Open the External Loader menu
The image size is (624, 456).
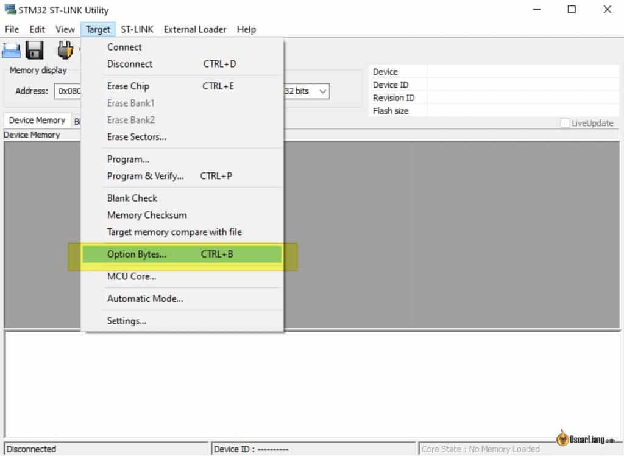pos(195,29)
